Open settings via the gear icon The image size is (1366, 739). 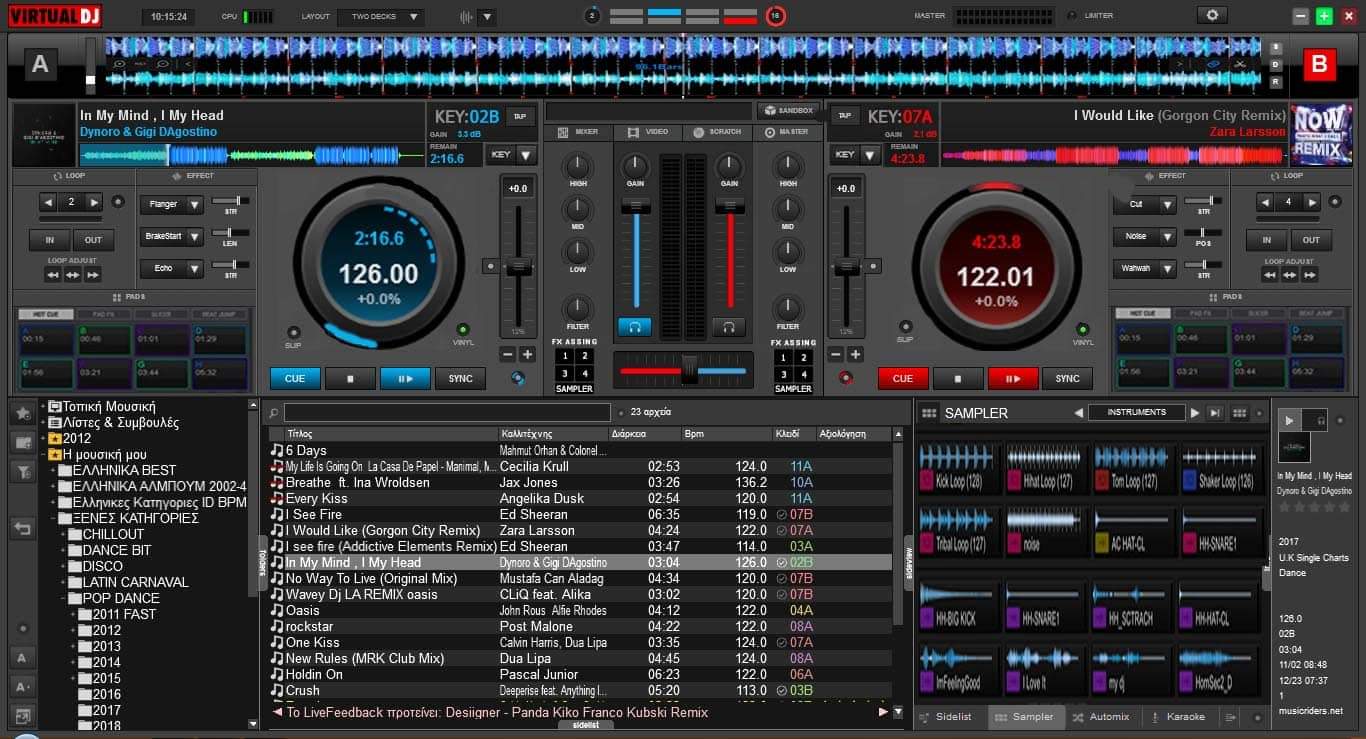1213,15
